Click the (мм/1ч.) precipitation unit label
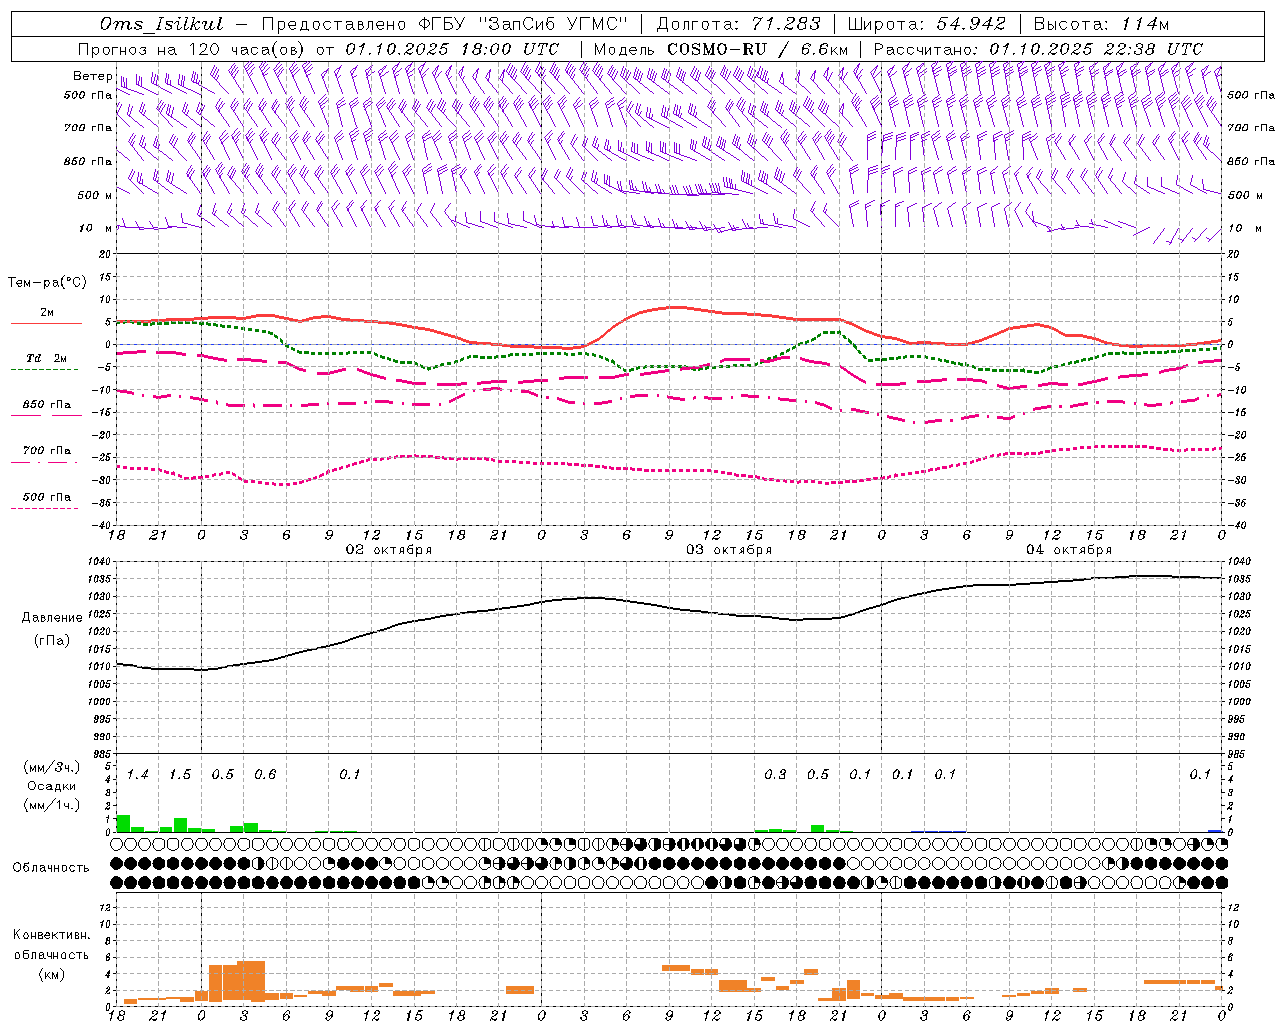Screen dimensions: 1280x1024 [52, 805]
